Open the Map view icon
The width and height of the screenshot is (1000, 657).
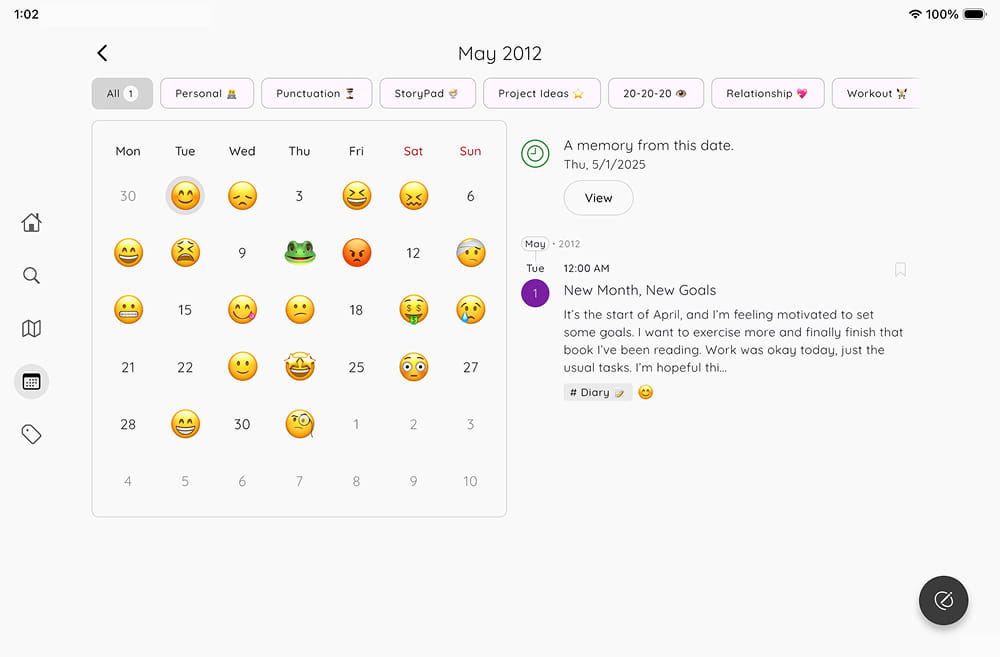31,328
